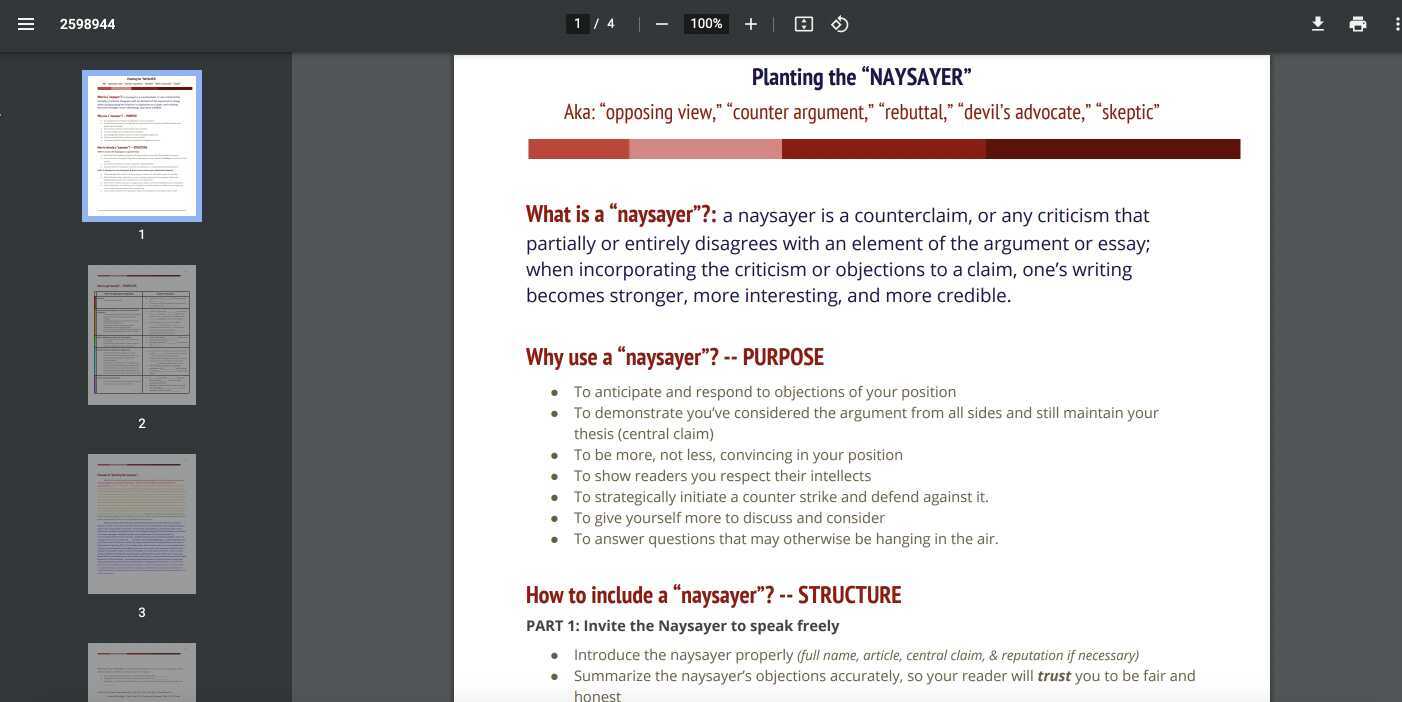Zoom in on the PDF document
This screenshot has height=702, width=1402.
click(x=750, y=24)
